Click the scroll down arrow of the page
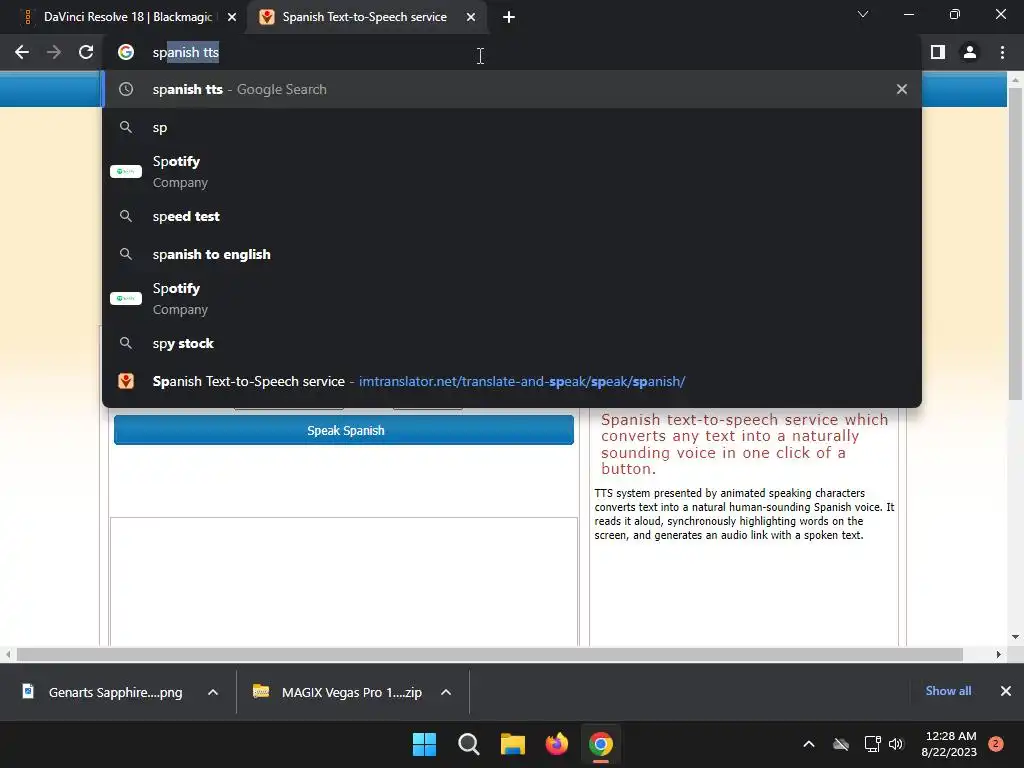The image size is (1024, 768). (x=1015, y=637)
